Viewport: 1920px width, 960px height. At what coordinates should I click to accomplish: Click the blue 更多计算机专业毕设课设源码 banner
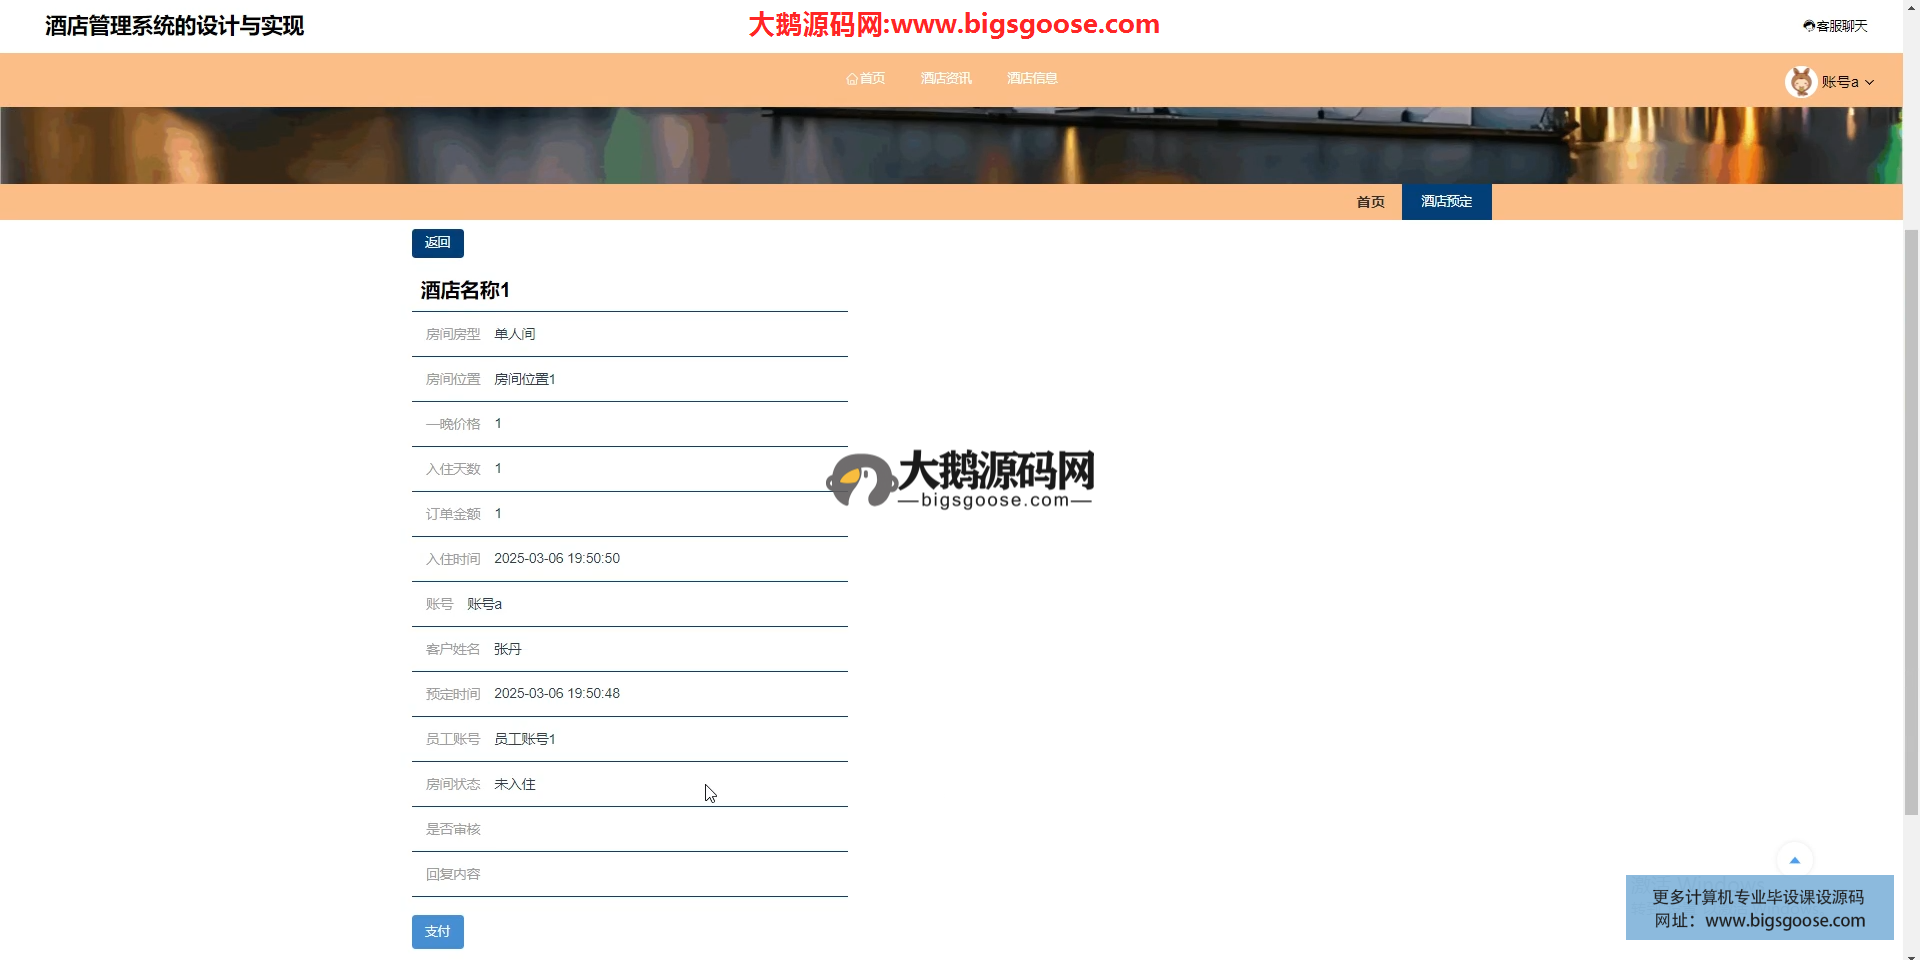point(1759,908)
